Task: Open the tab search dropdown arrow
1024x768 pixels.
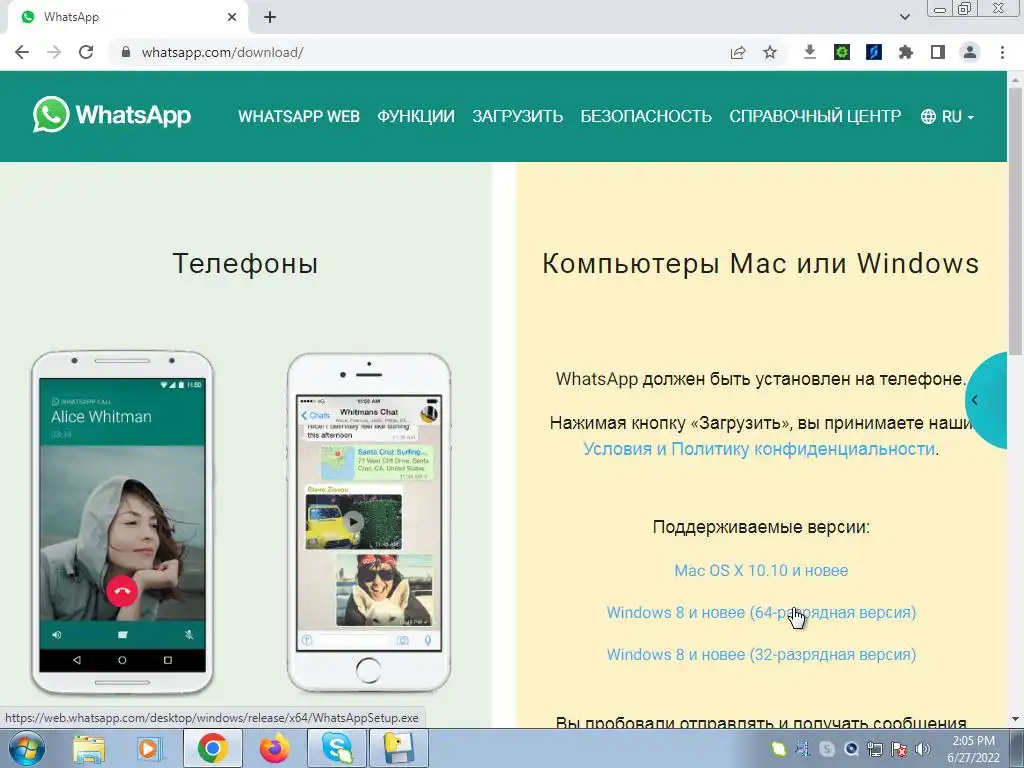Action: pyautogui.click(x=904, y=17)
